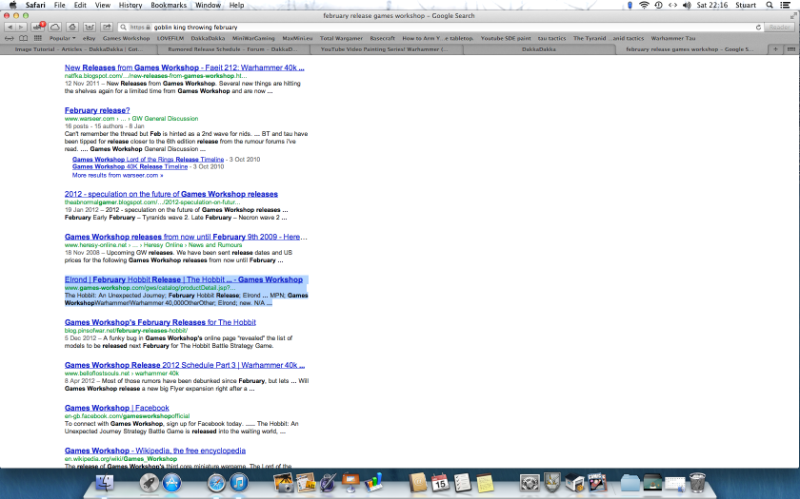This screenshot has height=499, width=800.
Task: Open Reminders checklist dock icon
Action: pyautogui.click(x=462, y=482)
